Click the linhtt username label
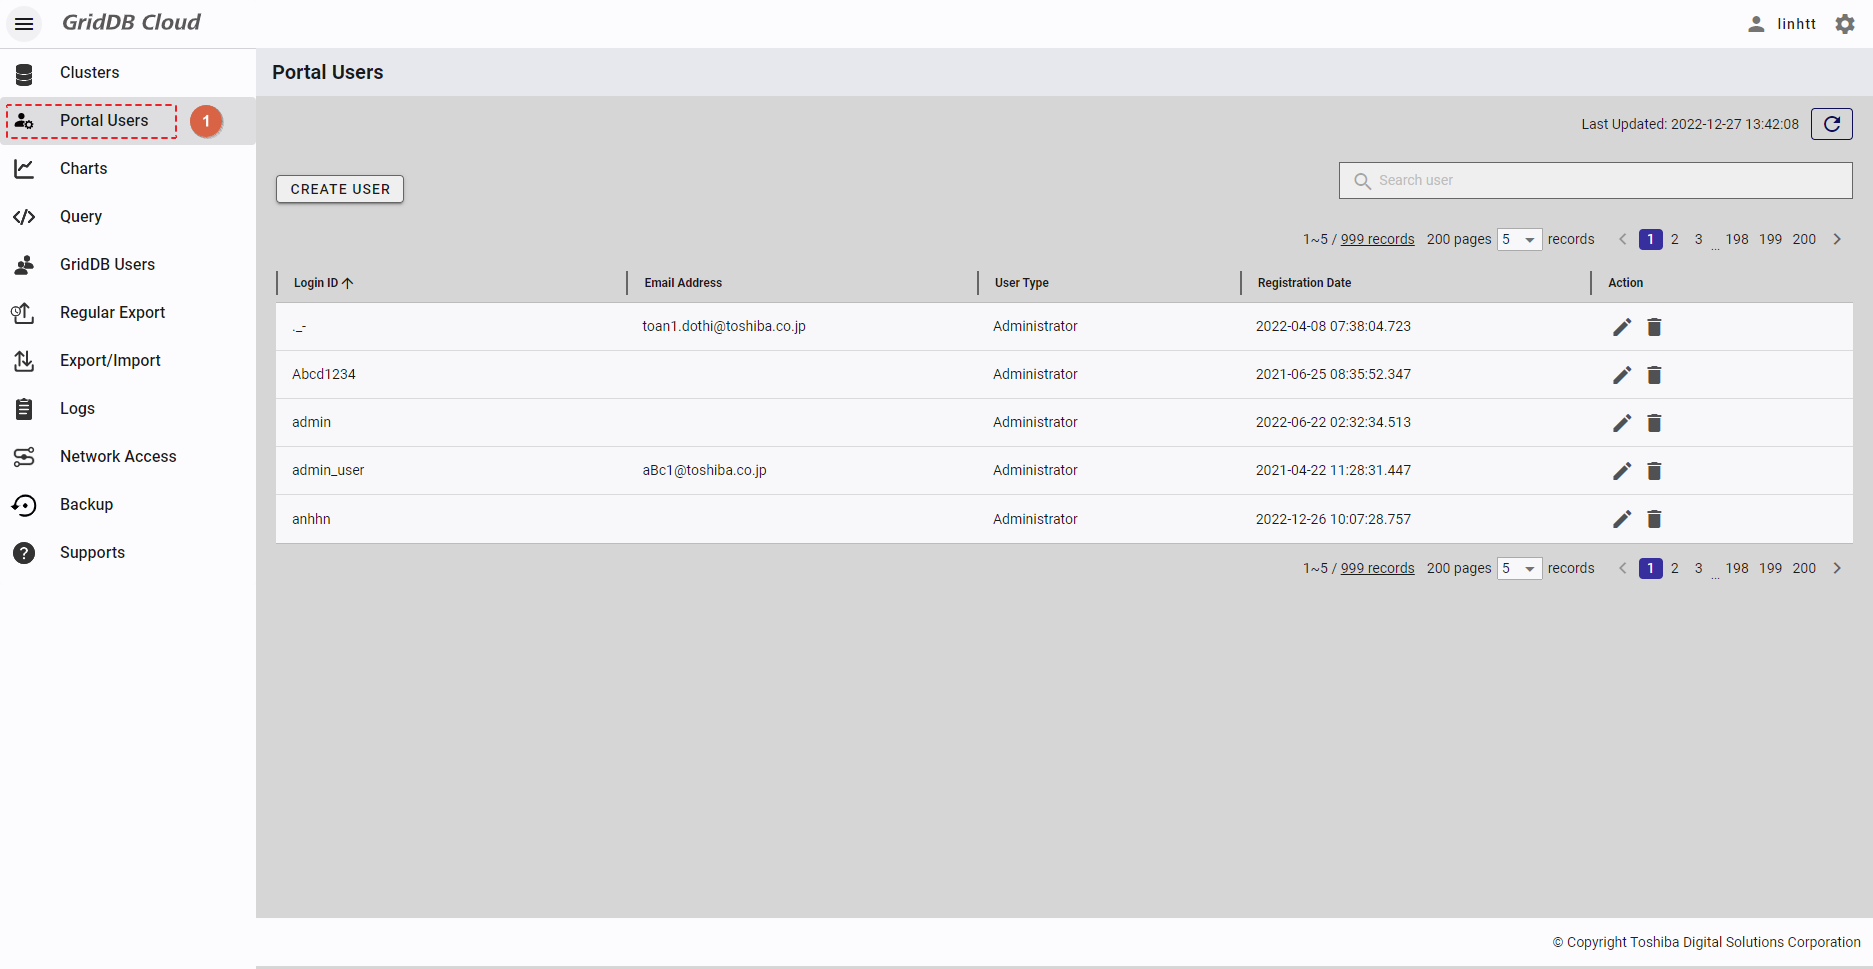 point(1796,24)
